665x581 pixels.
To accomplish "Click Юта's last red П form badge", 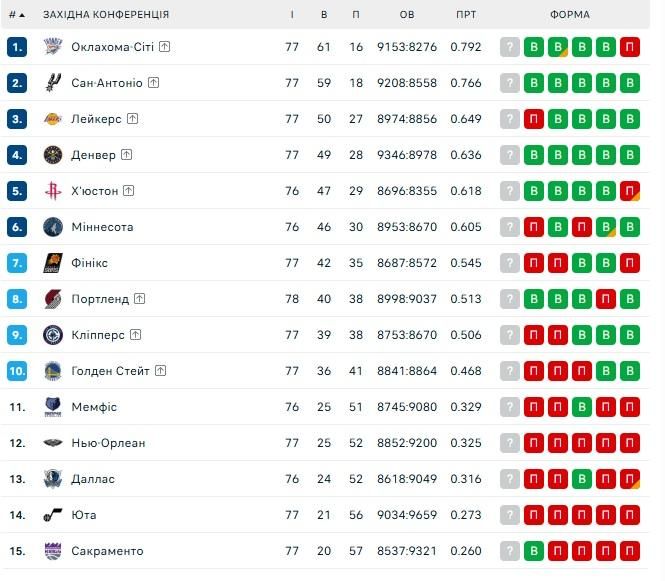I will pos(630,515).
